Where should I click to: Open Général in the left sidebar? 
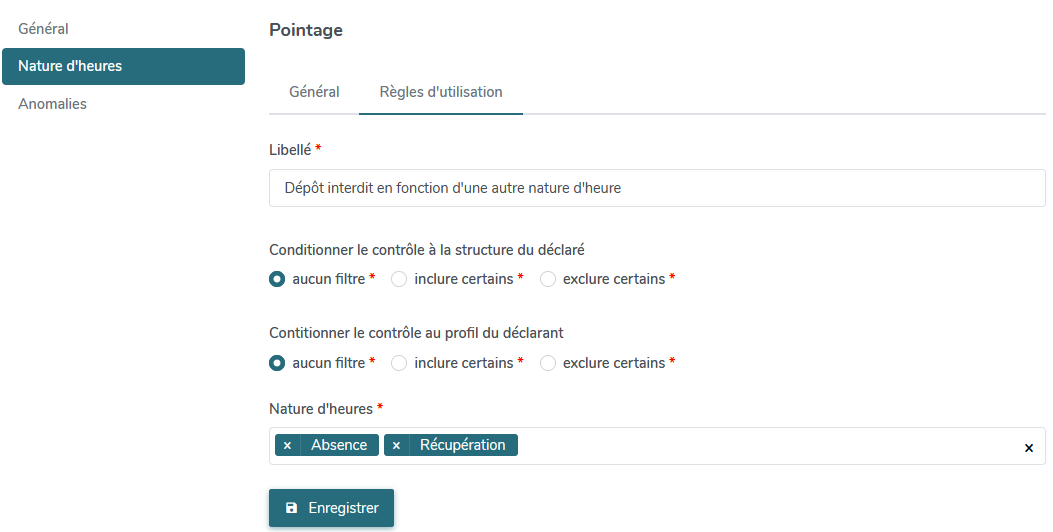[44, 29]
